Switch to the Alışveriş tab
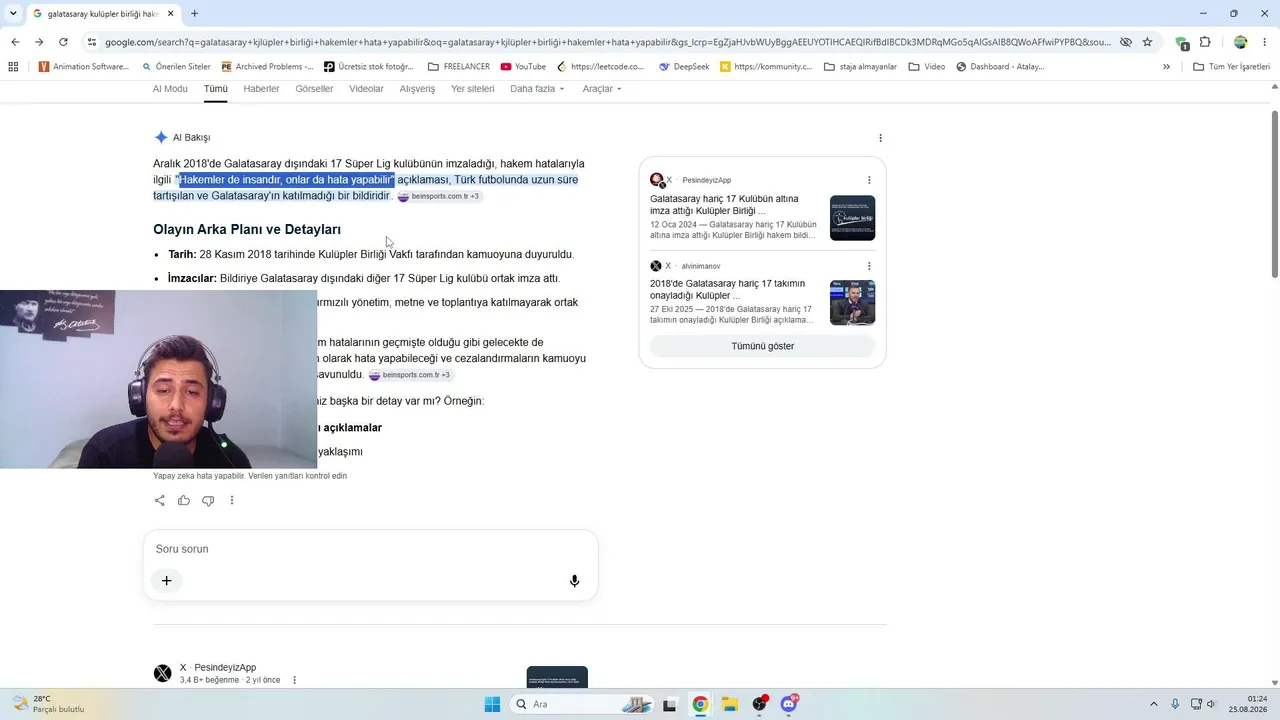This screenshot has height=720, width=1280. [418, 89]
